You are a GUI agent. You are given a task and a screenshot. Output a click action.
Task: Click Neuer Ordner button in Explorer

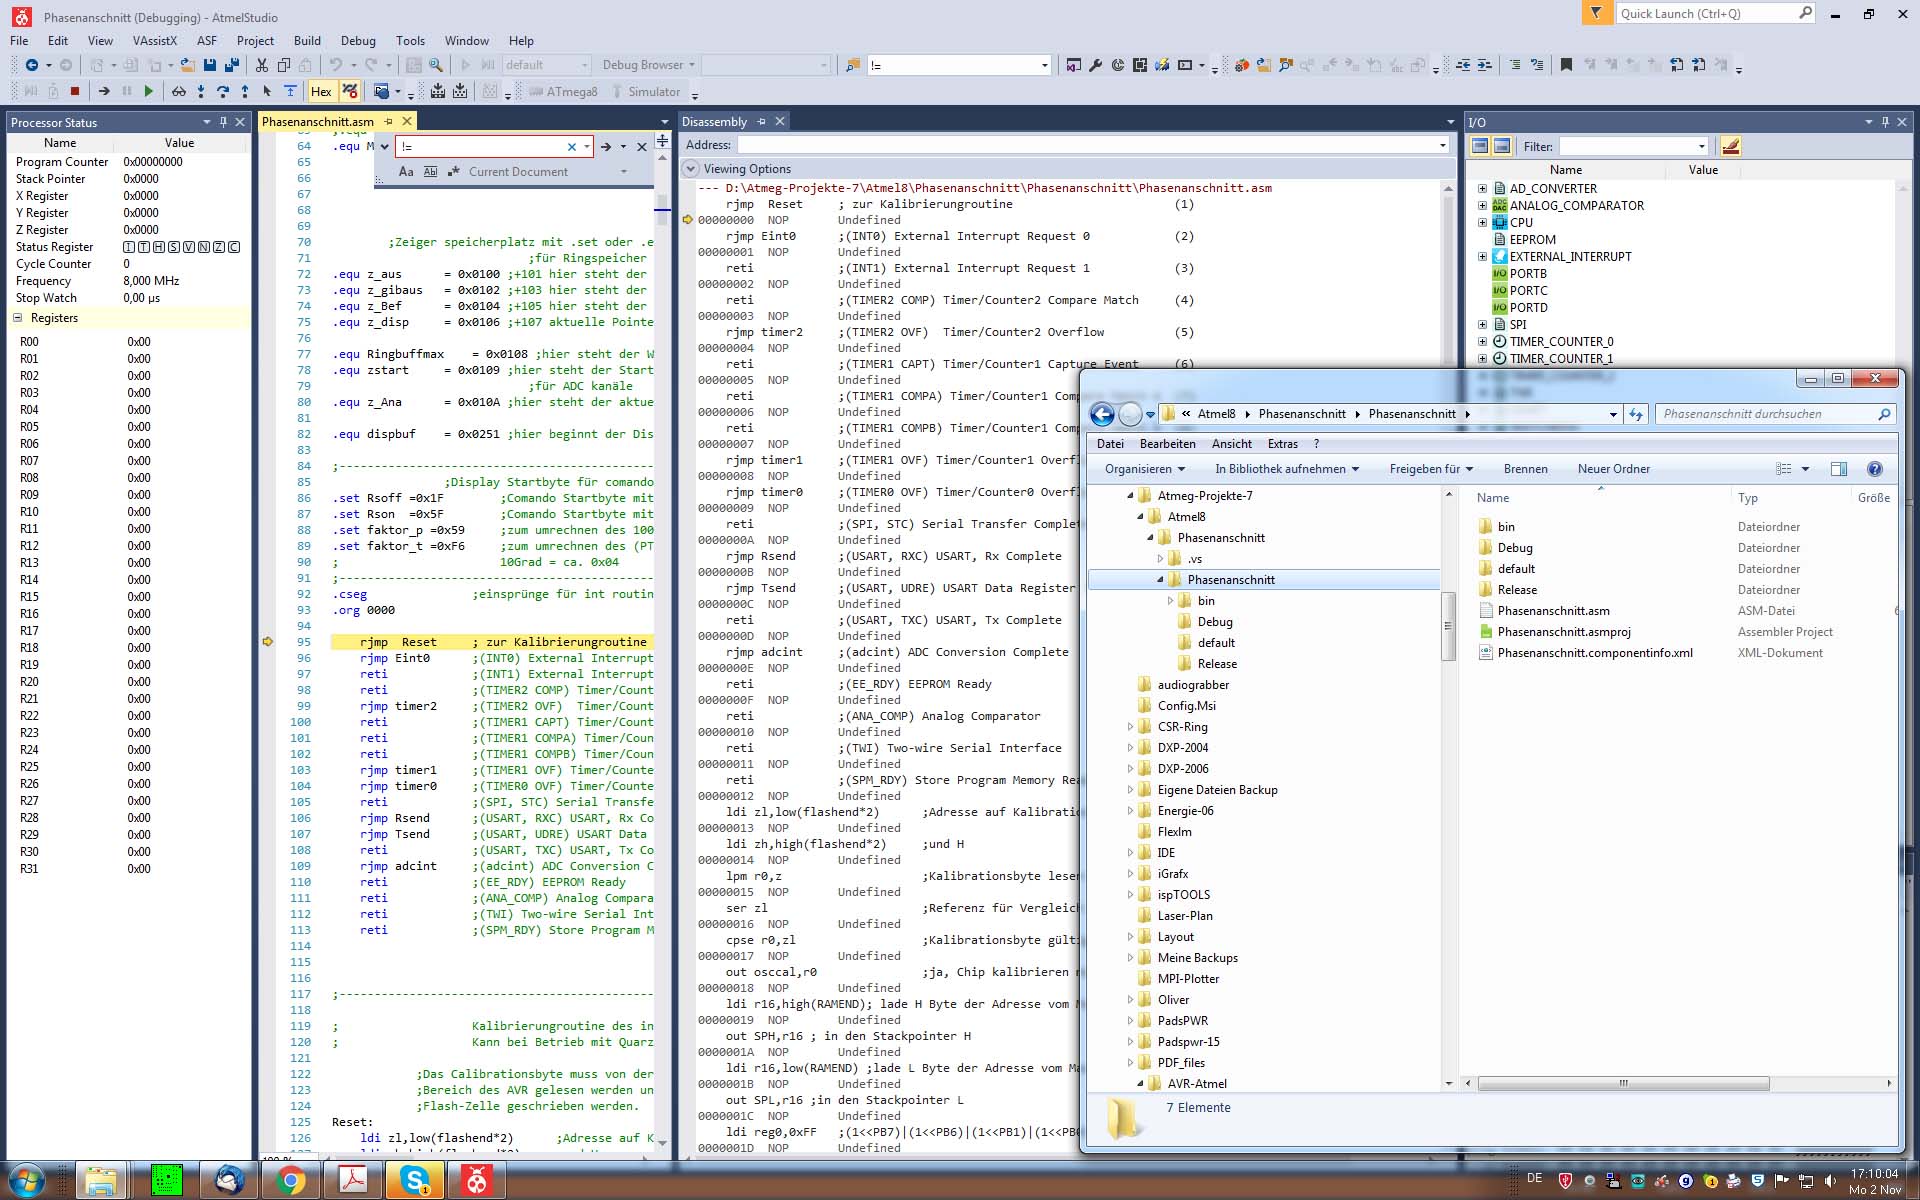click(x=1613, y=469)
